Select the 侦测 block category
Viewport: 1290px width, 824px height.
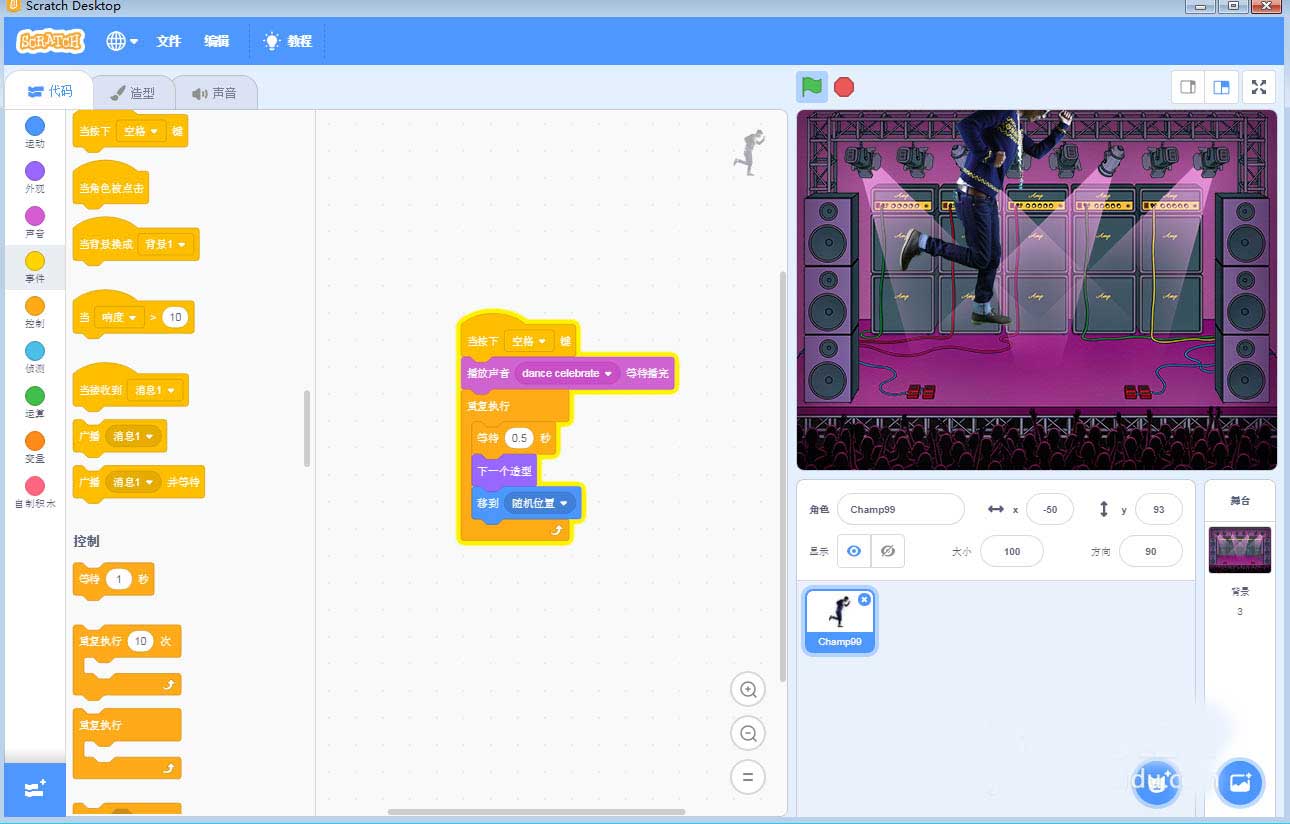pyautogui.click(x=35, y=357)
